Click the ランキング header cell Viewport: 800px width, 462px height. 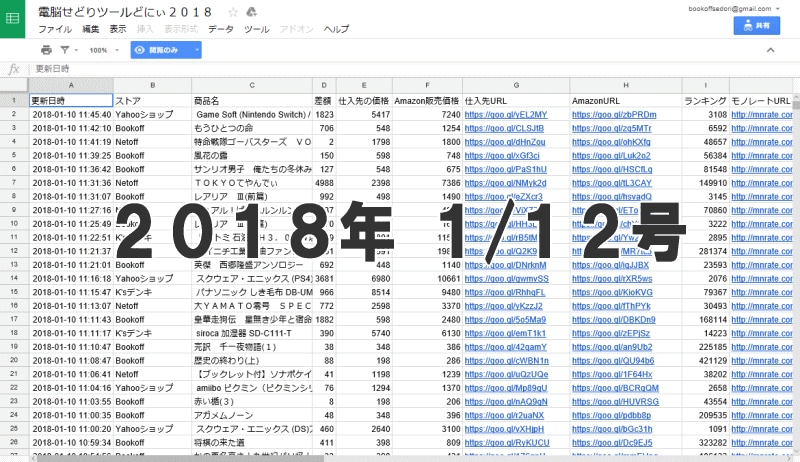pos(706,100)
